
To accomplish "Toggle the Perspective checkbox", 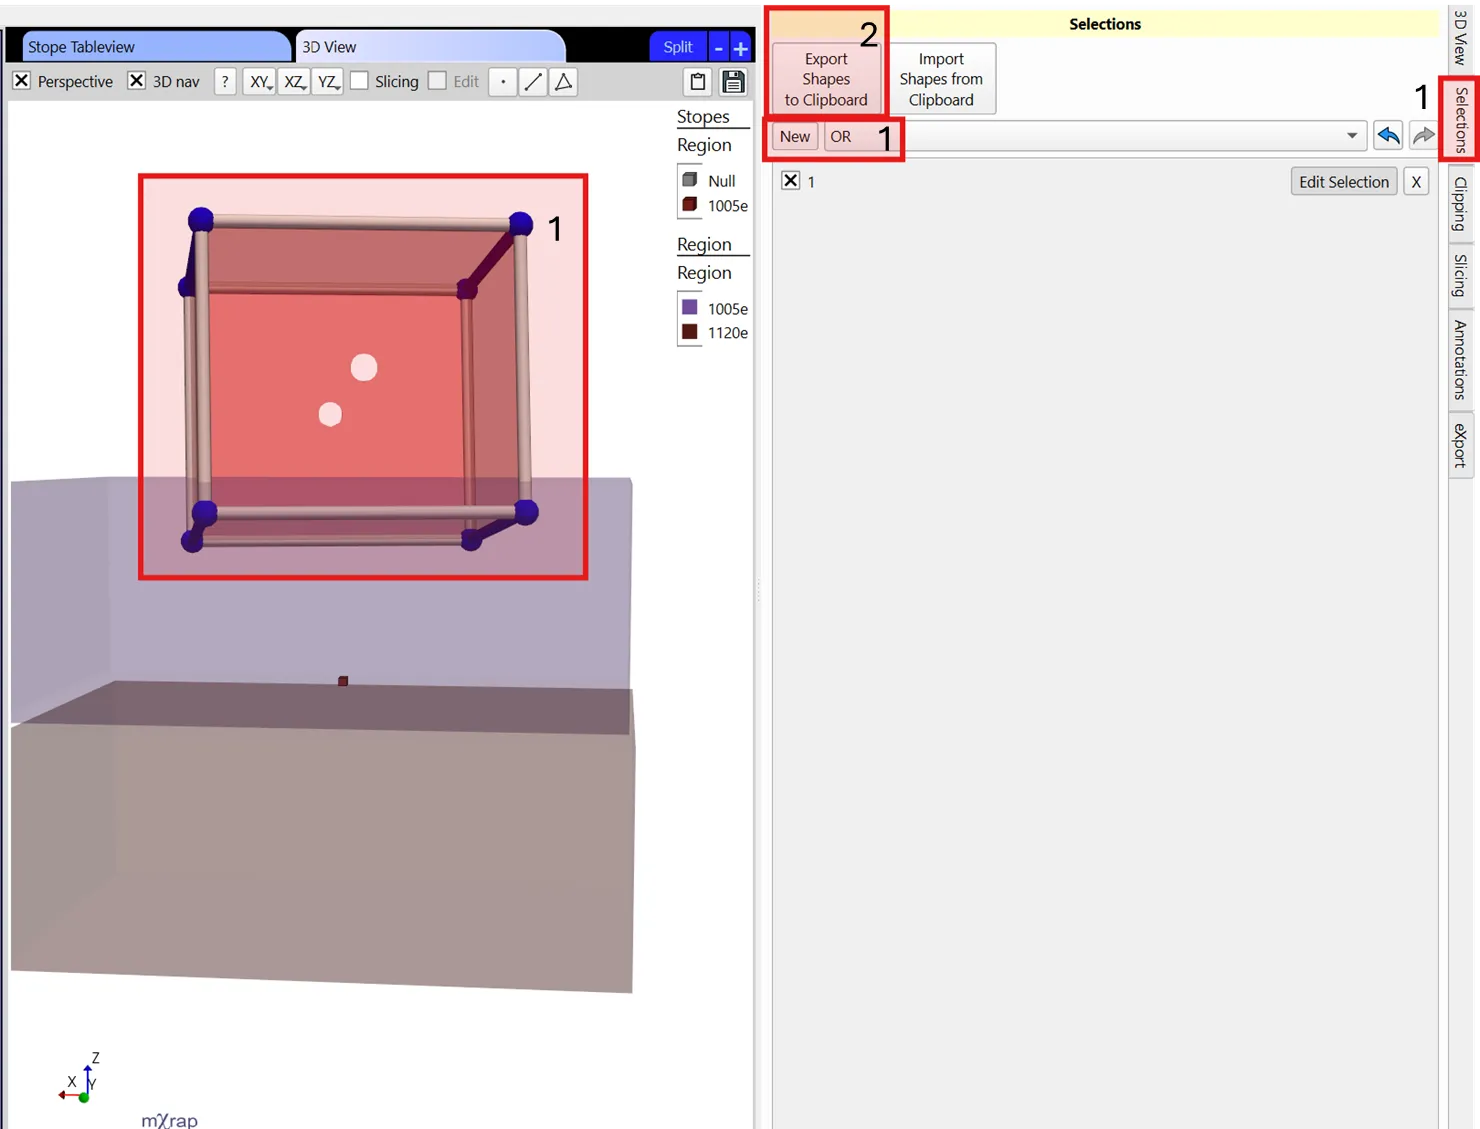I will pos(22,81).
